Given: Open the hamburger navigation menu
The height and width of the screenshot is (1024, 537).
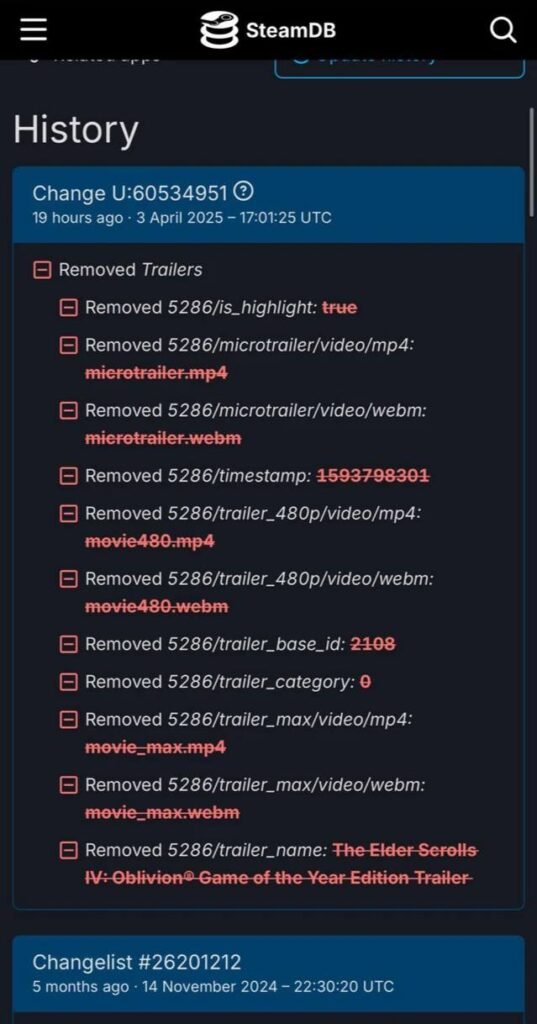Looking at the screenshot, I should click(x=33, y=29).
